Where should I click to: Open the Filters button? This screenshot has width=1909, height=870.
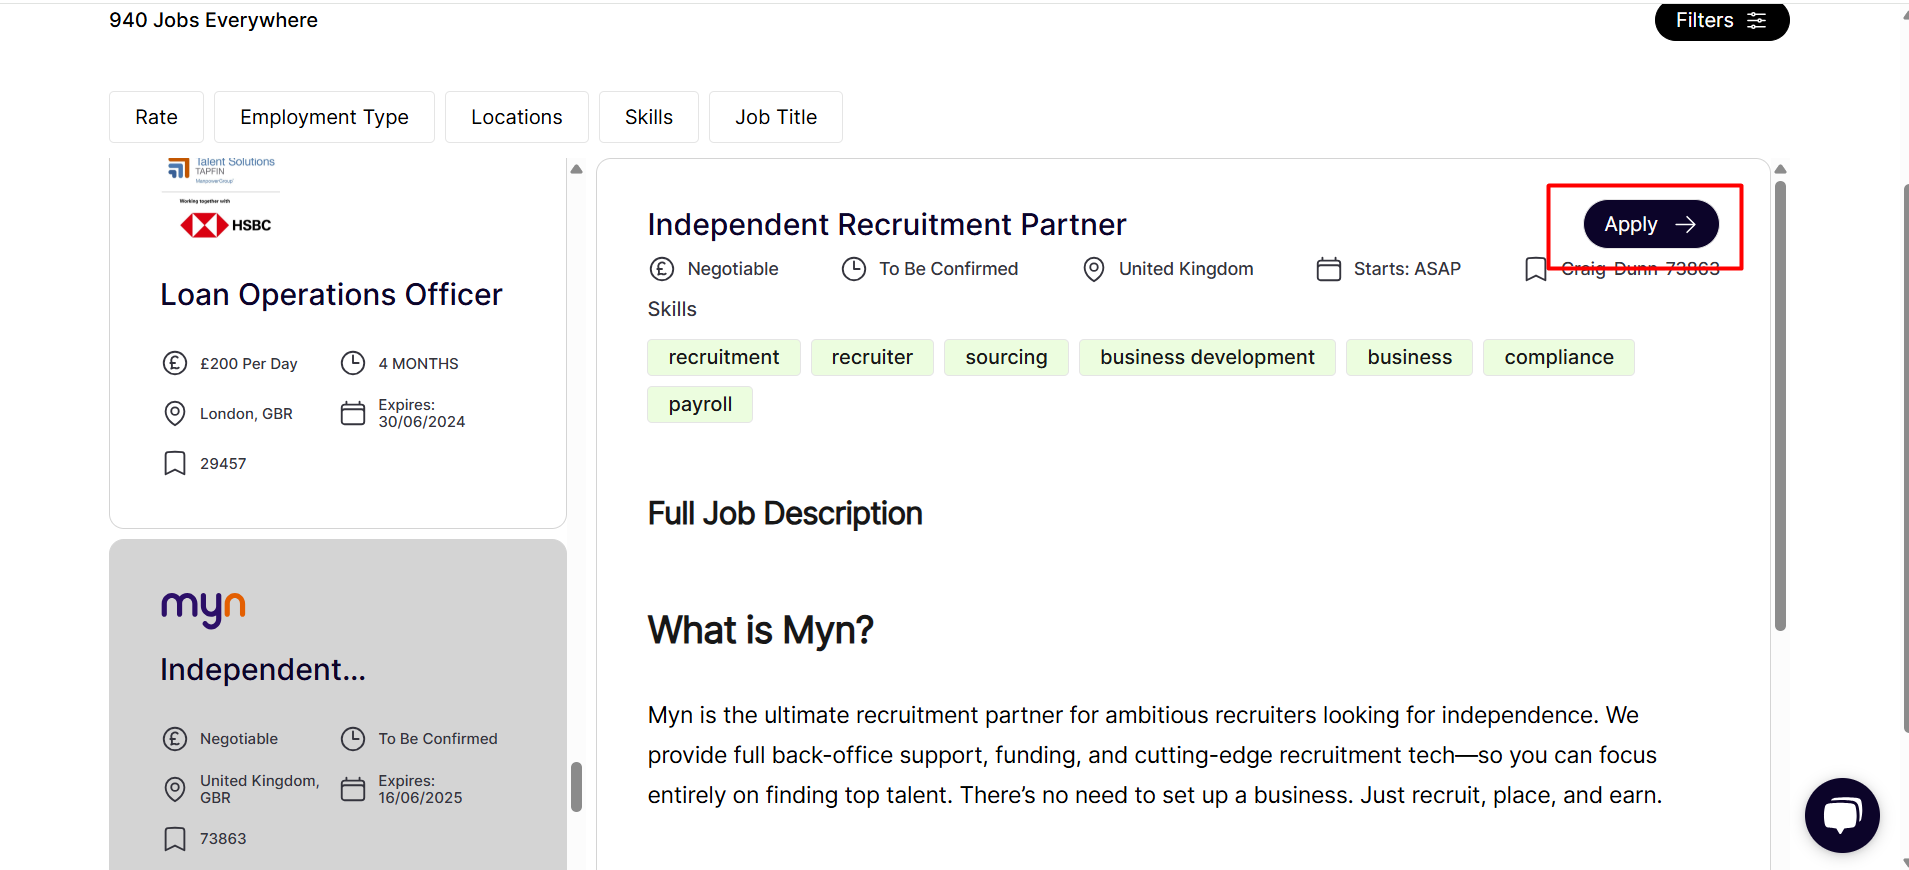coord(1721,21)
